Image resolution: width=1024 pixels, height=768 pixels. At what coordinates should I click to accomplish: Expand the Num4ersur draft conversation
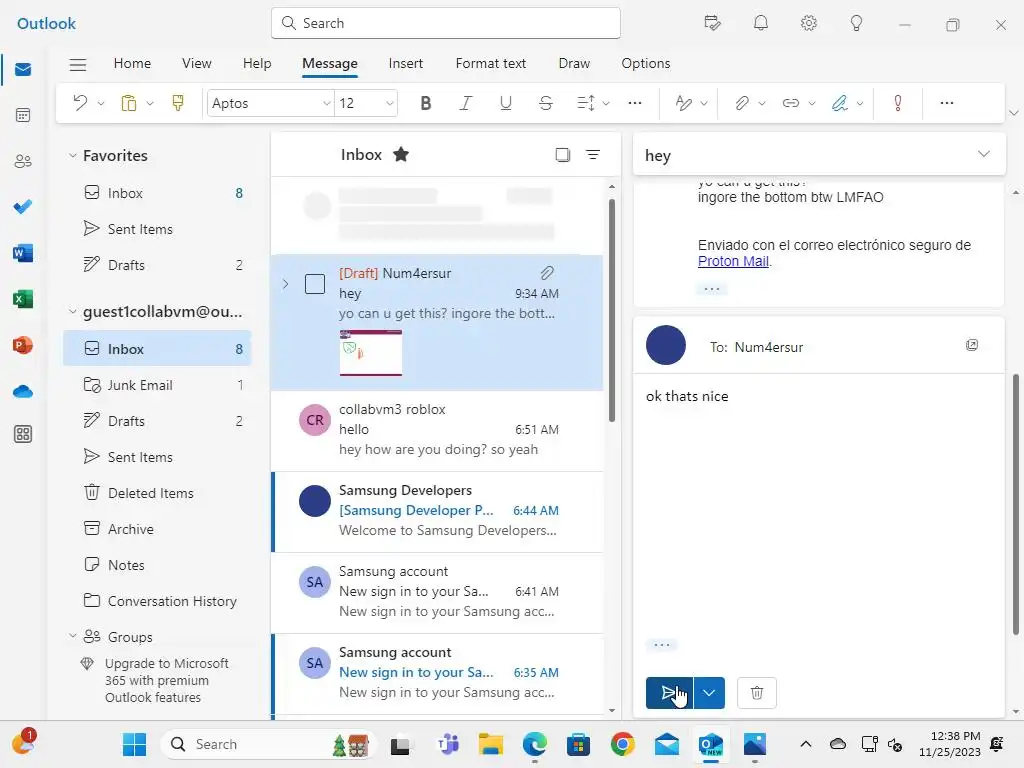[285, 284]
